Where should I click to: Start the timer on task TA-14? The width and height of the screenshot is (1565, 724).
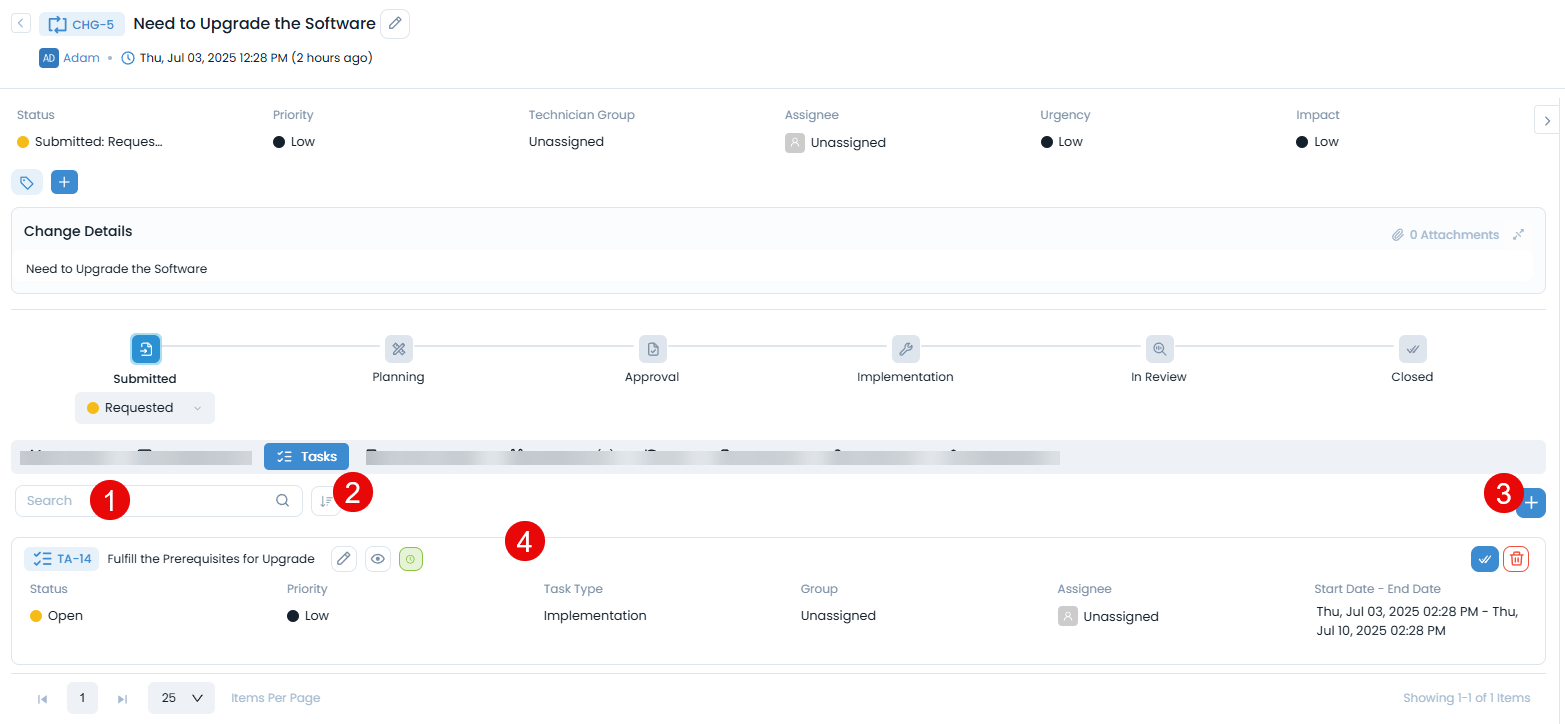click(410, 558)
